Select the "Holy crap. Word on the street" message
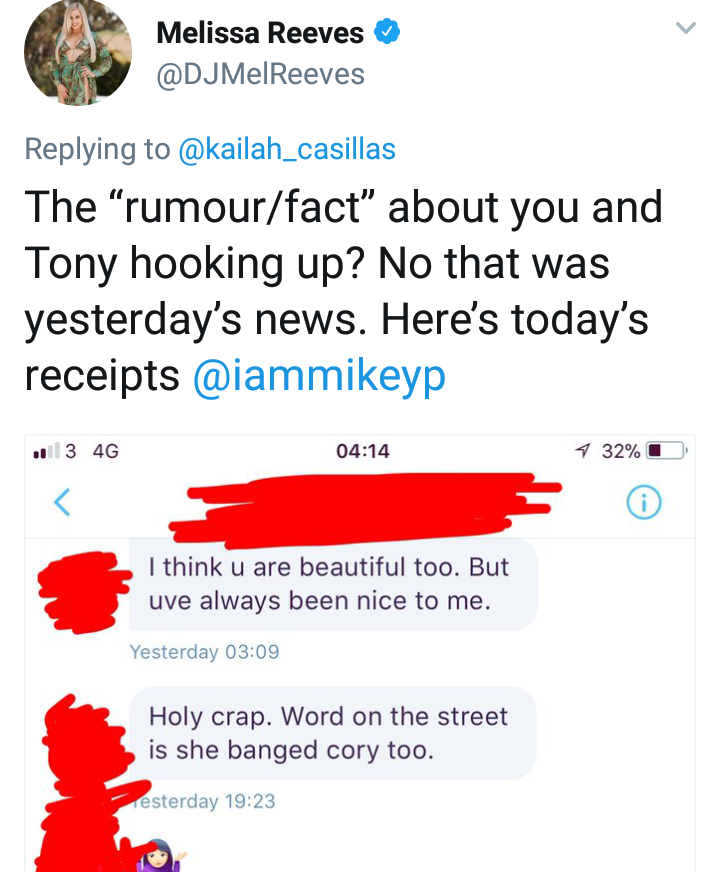This screenshot has height=872, width=720. [332, 733]
